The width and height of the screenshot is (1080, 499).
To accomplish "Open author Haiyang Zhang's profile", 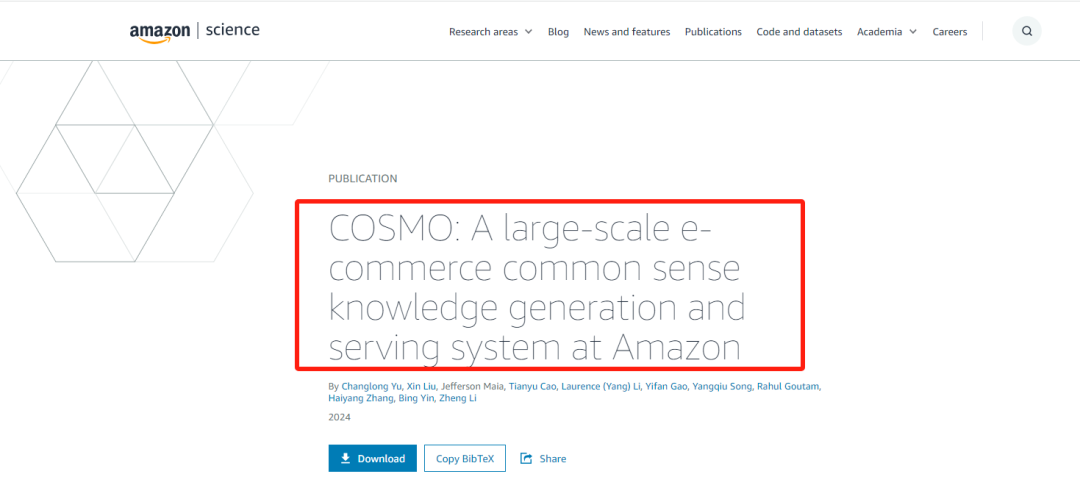I will [361, 398].
